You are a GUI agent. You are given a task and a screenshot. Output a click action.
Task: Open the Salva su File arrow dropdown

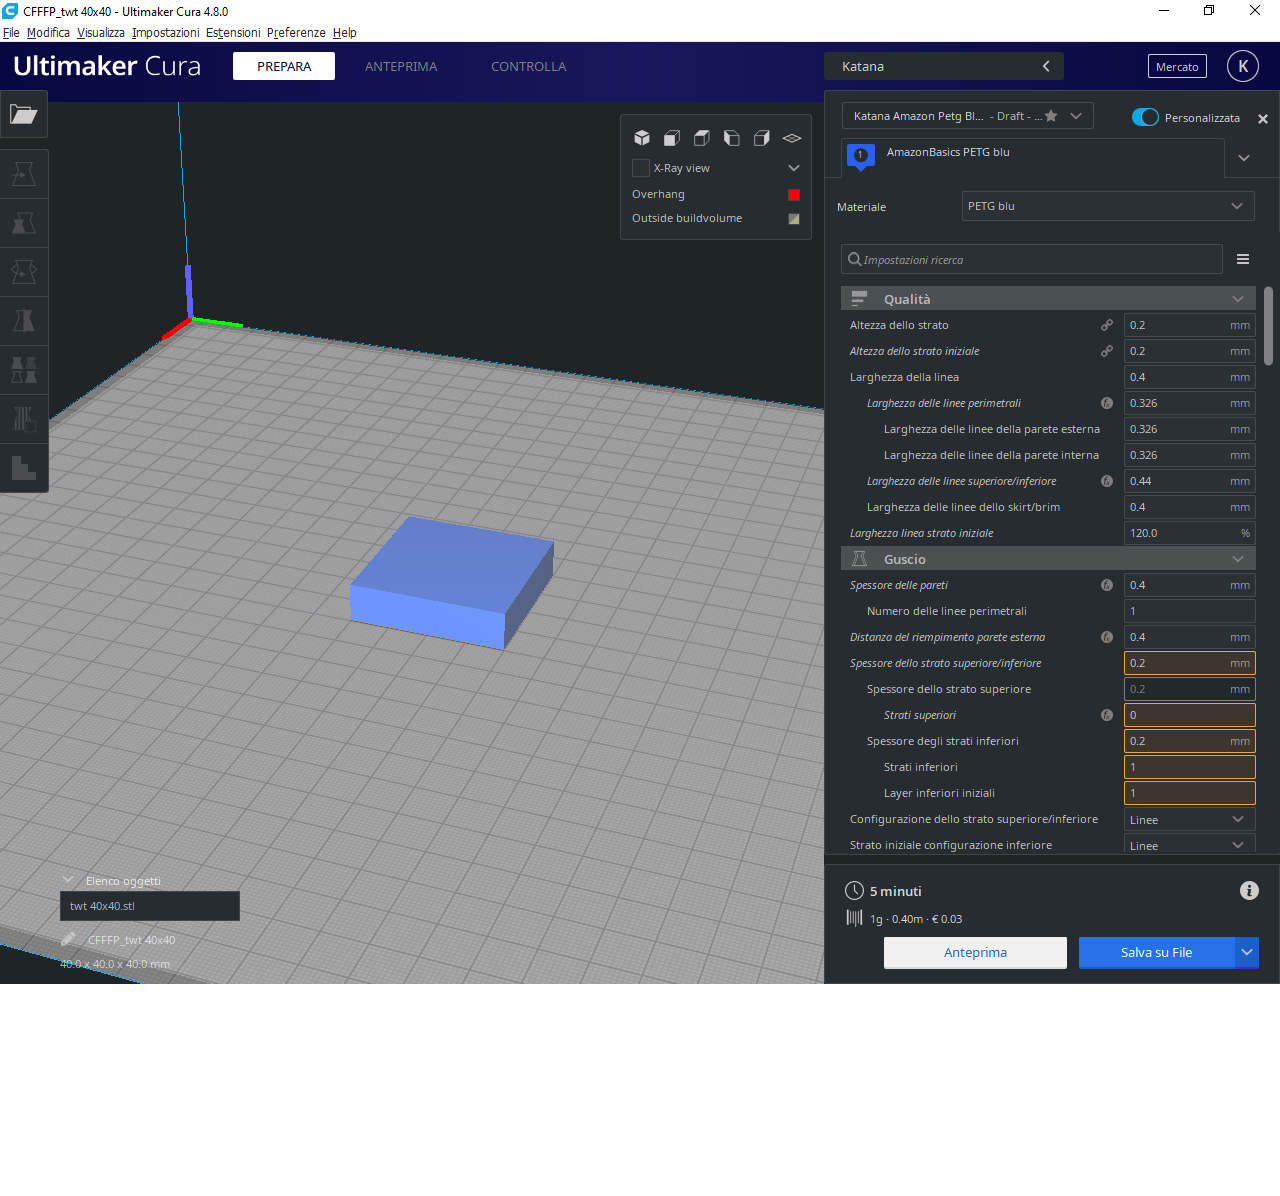1247,952
